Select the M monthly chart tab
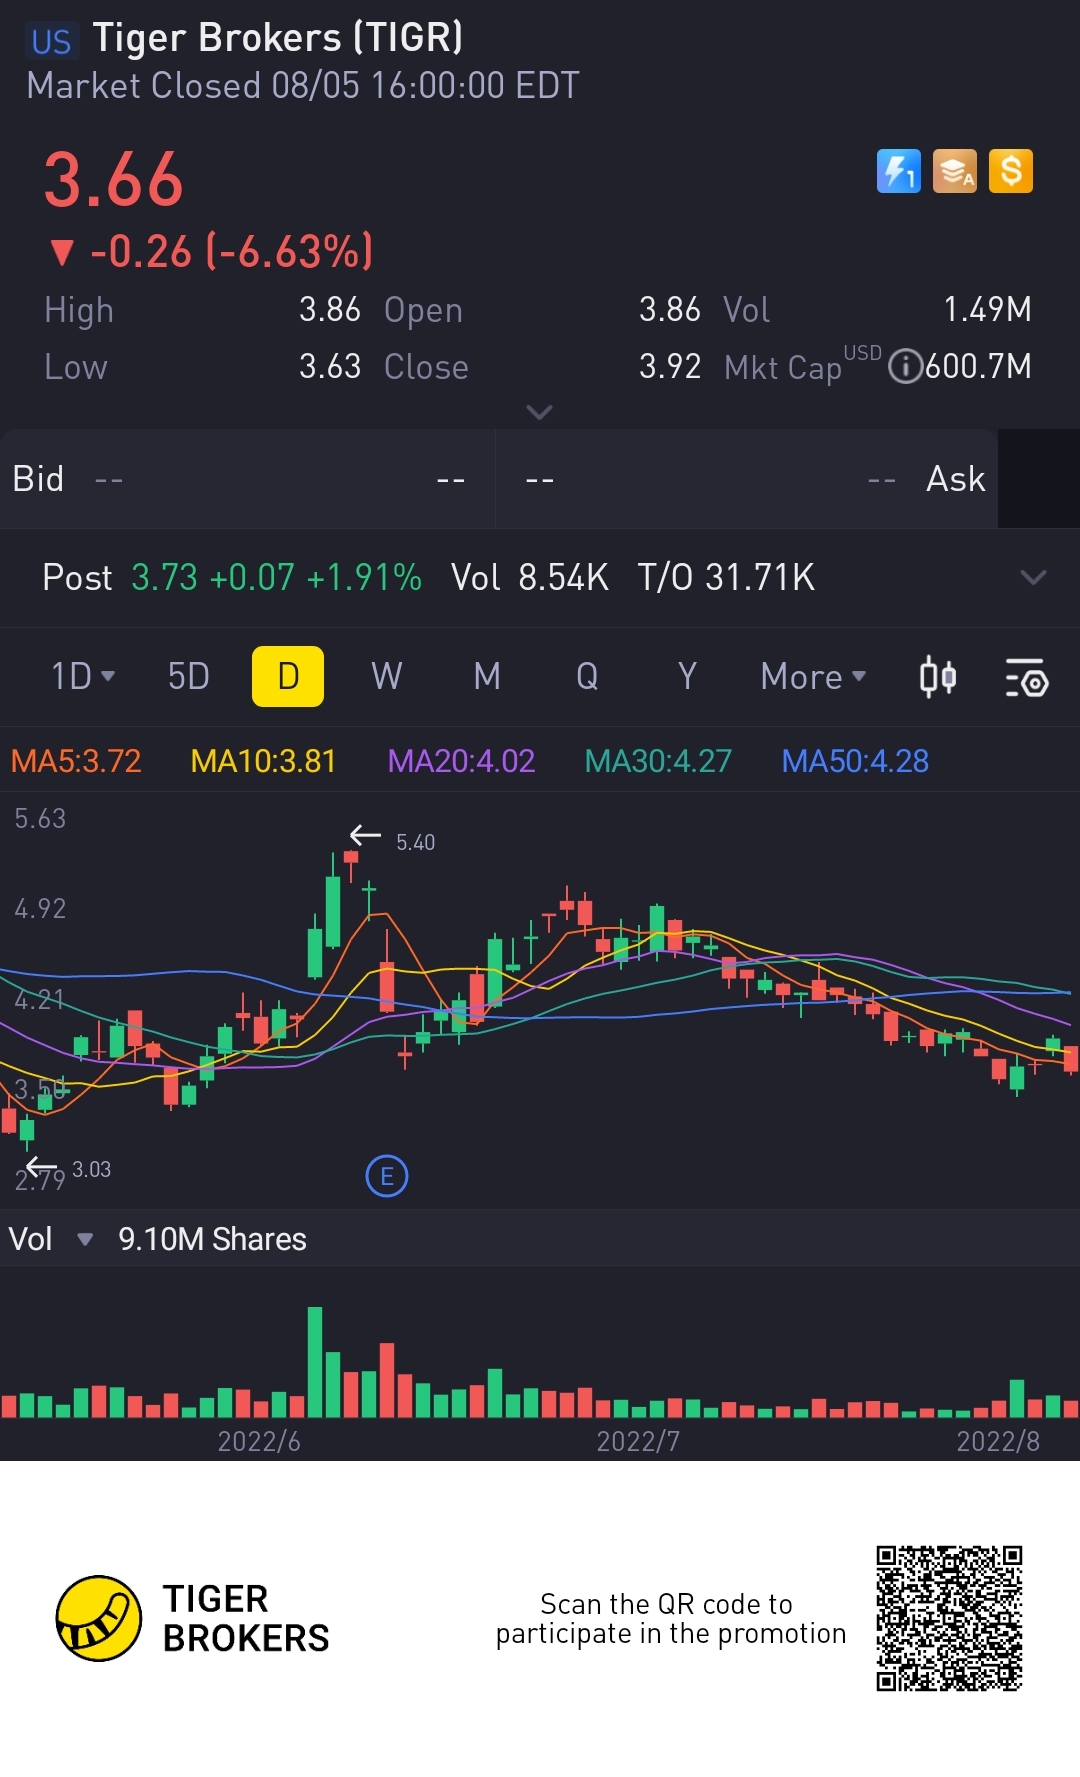The image size is (1080, 1777). coord(487,677)
